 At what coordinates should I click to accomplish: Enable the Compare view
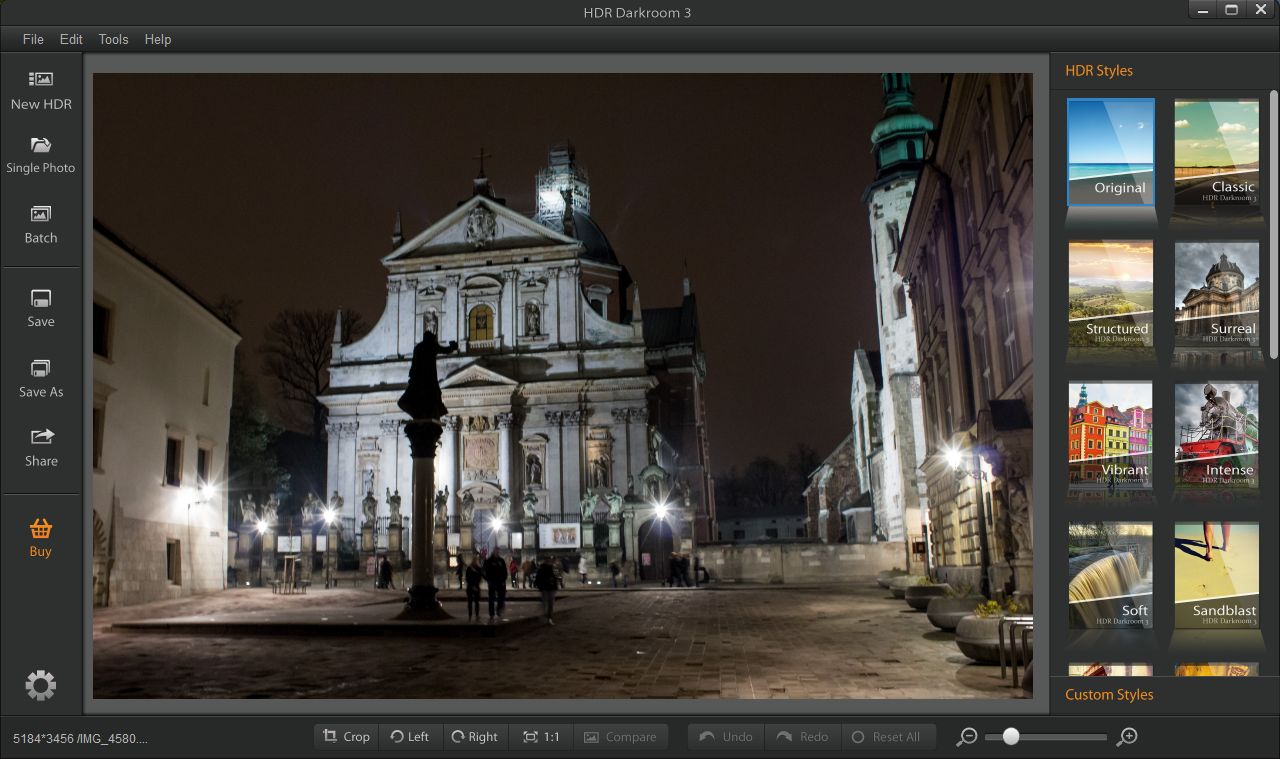tap(621, 736)
